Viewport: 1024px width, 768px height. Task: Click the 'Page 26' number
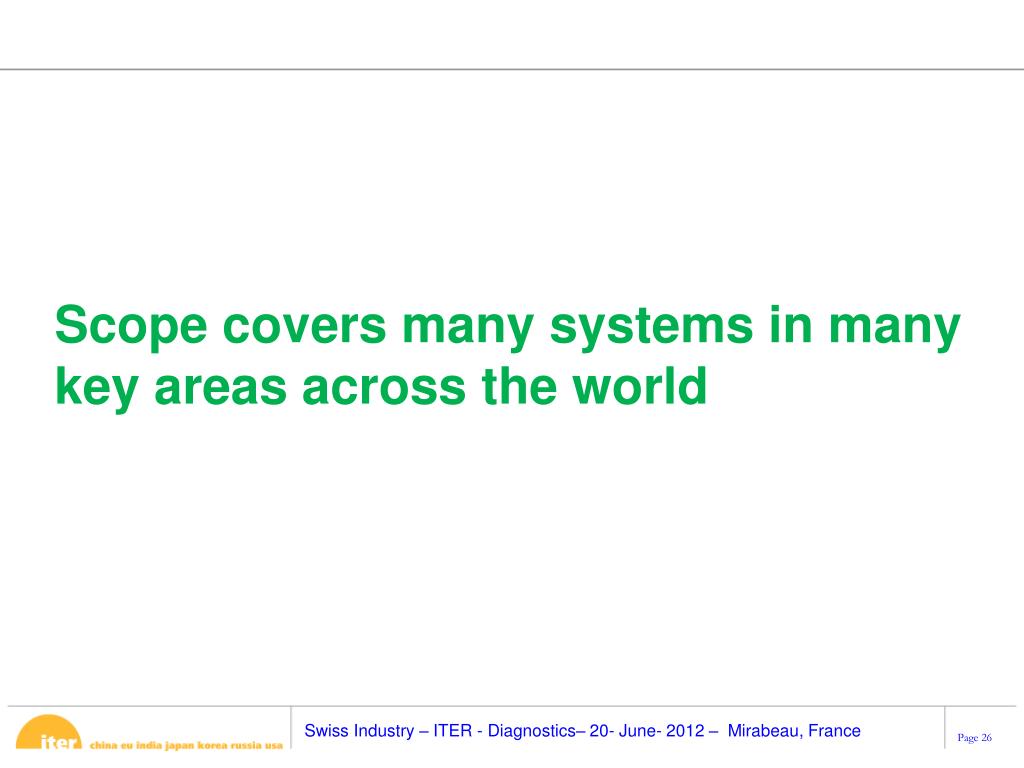coord(974,737)
